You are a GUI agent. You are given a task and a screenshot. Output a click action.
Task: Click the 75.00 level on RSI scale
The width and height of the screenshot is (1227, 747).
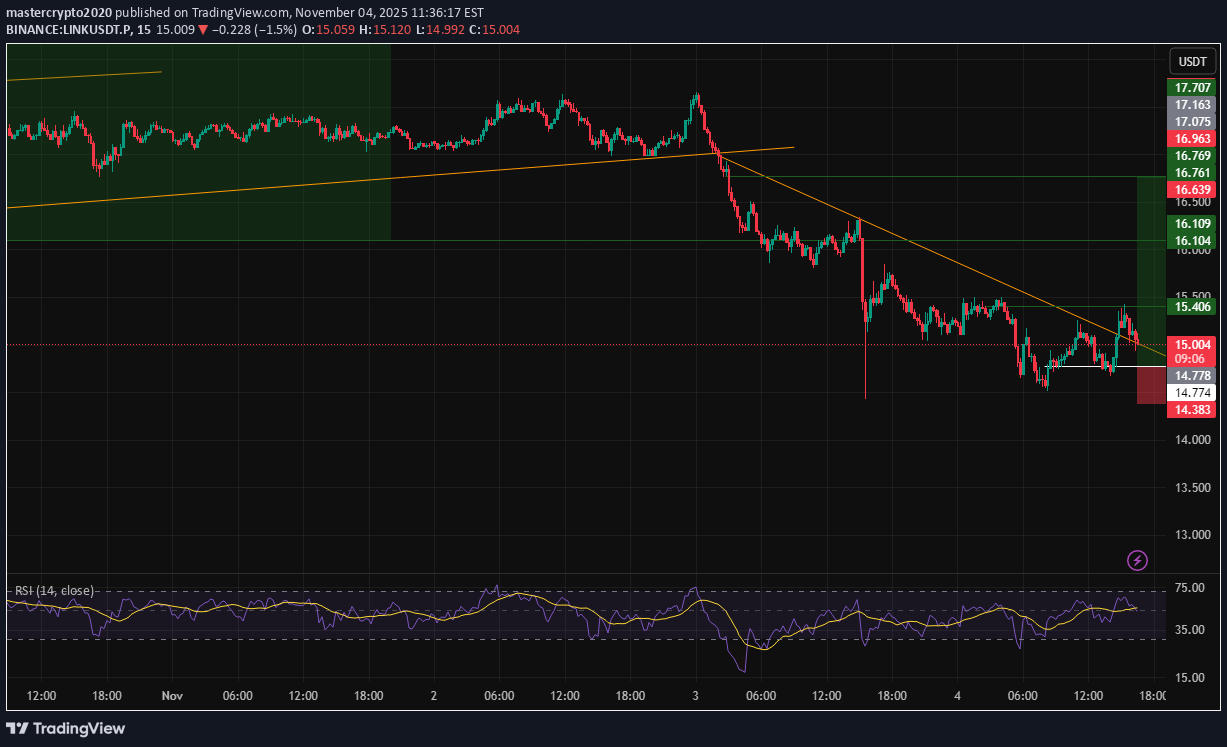click(1190, 588)
